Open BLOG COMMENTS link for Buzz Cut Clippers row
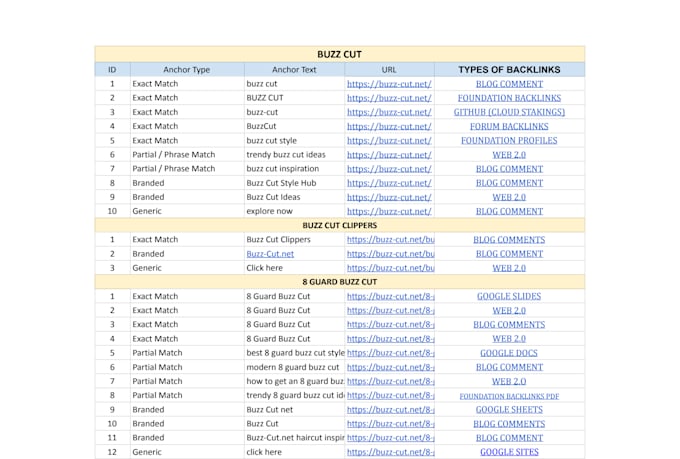Image resolution: width=680 pixels, height=459 pixels. [509, 240]
